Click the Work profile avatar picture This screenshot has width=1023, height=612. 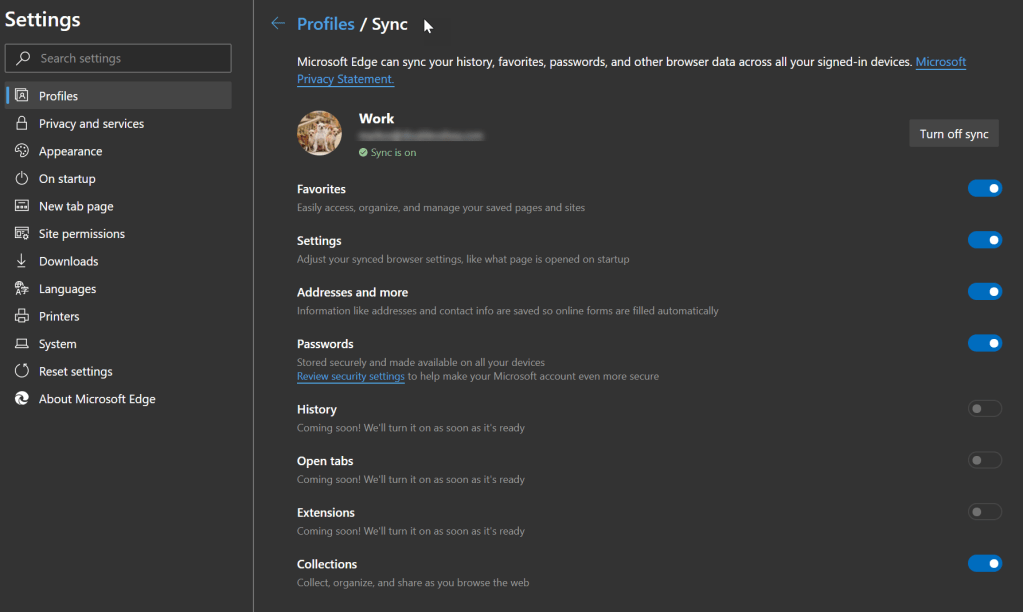(x=320, y=133)
